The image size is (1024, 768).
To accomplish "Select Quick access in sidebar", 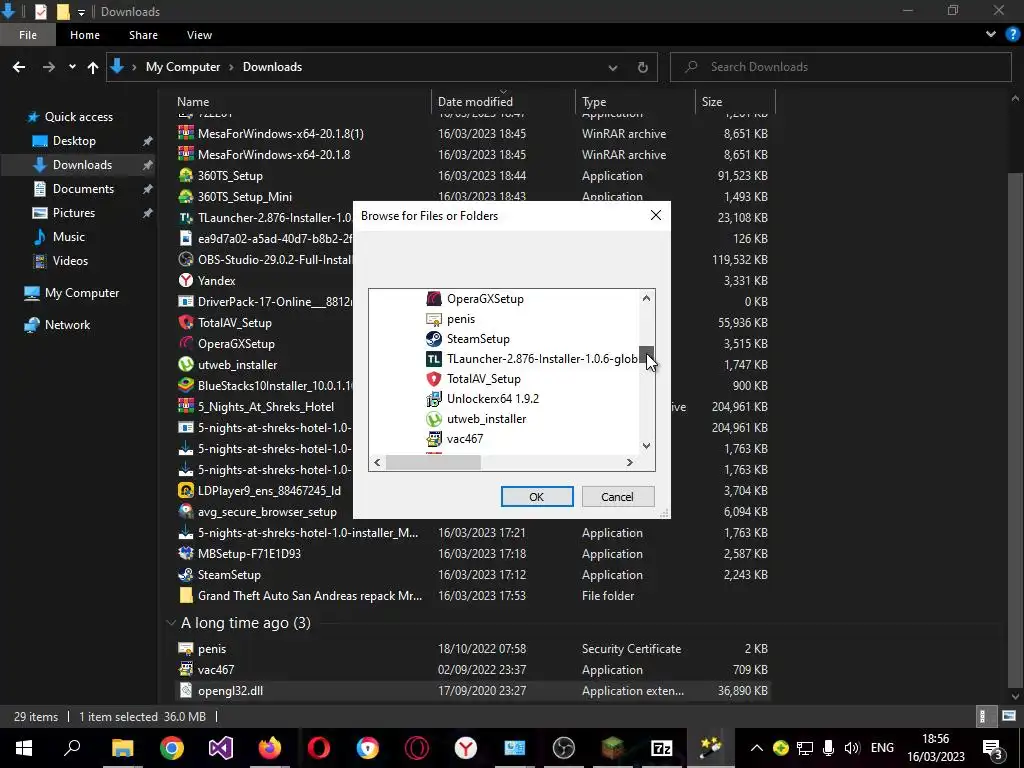I will pos(78,117).
